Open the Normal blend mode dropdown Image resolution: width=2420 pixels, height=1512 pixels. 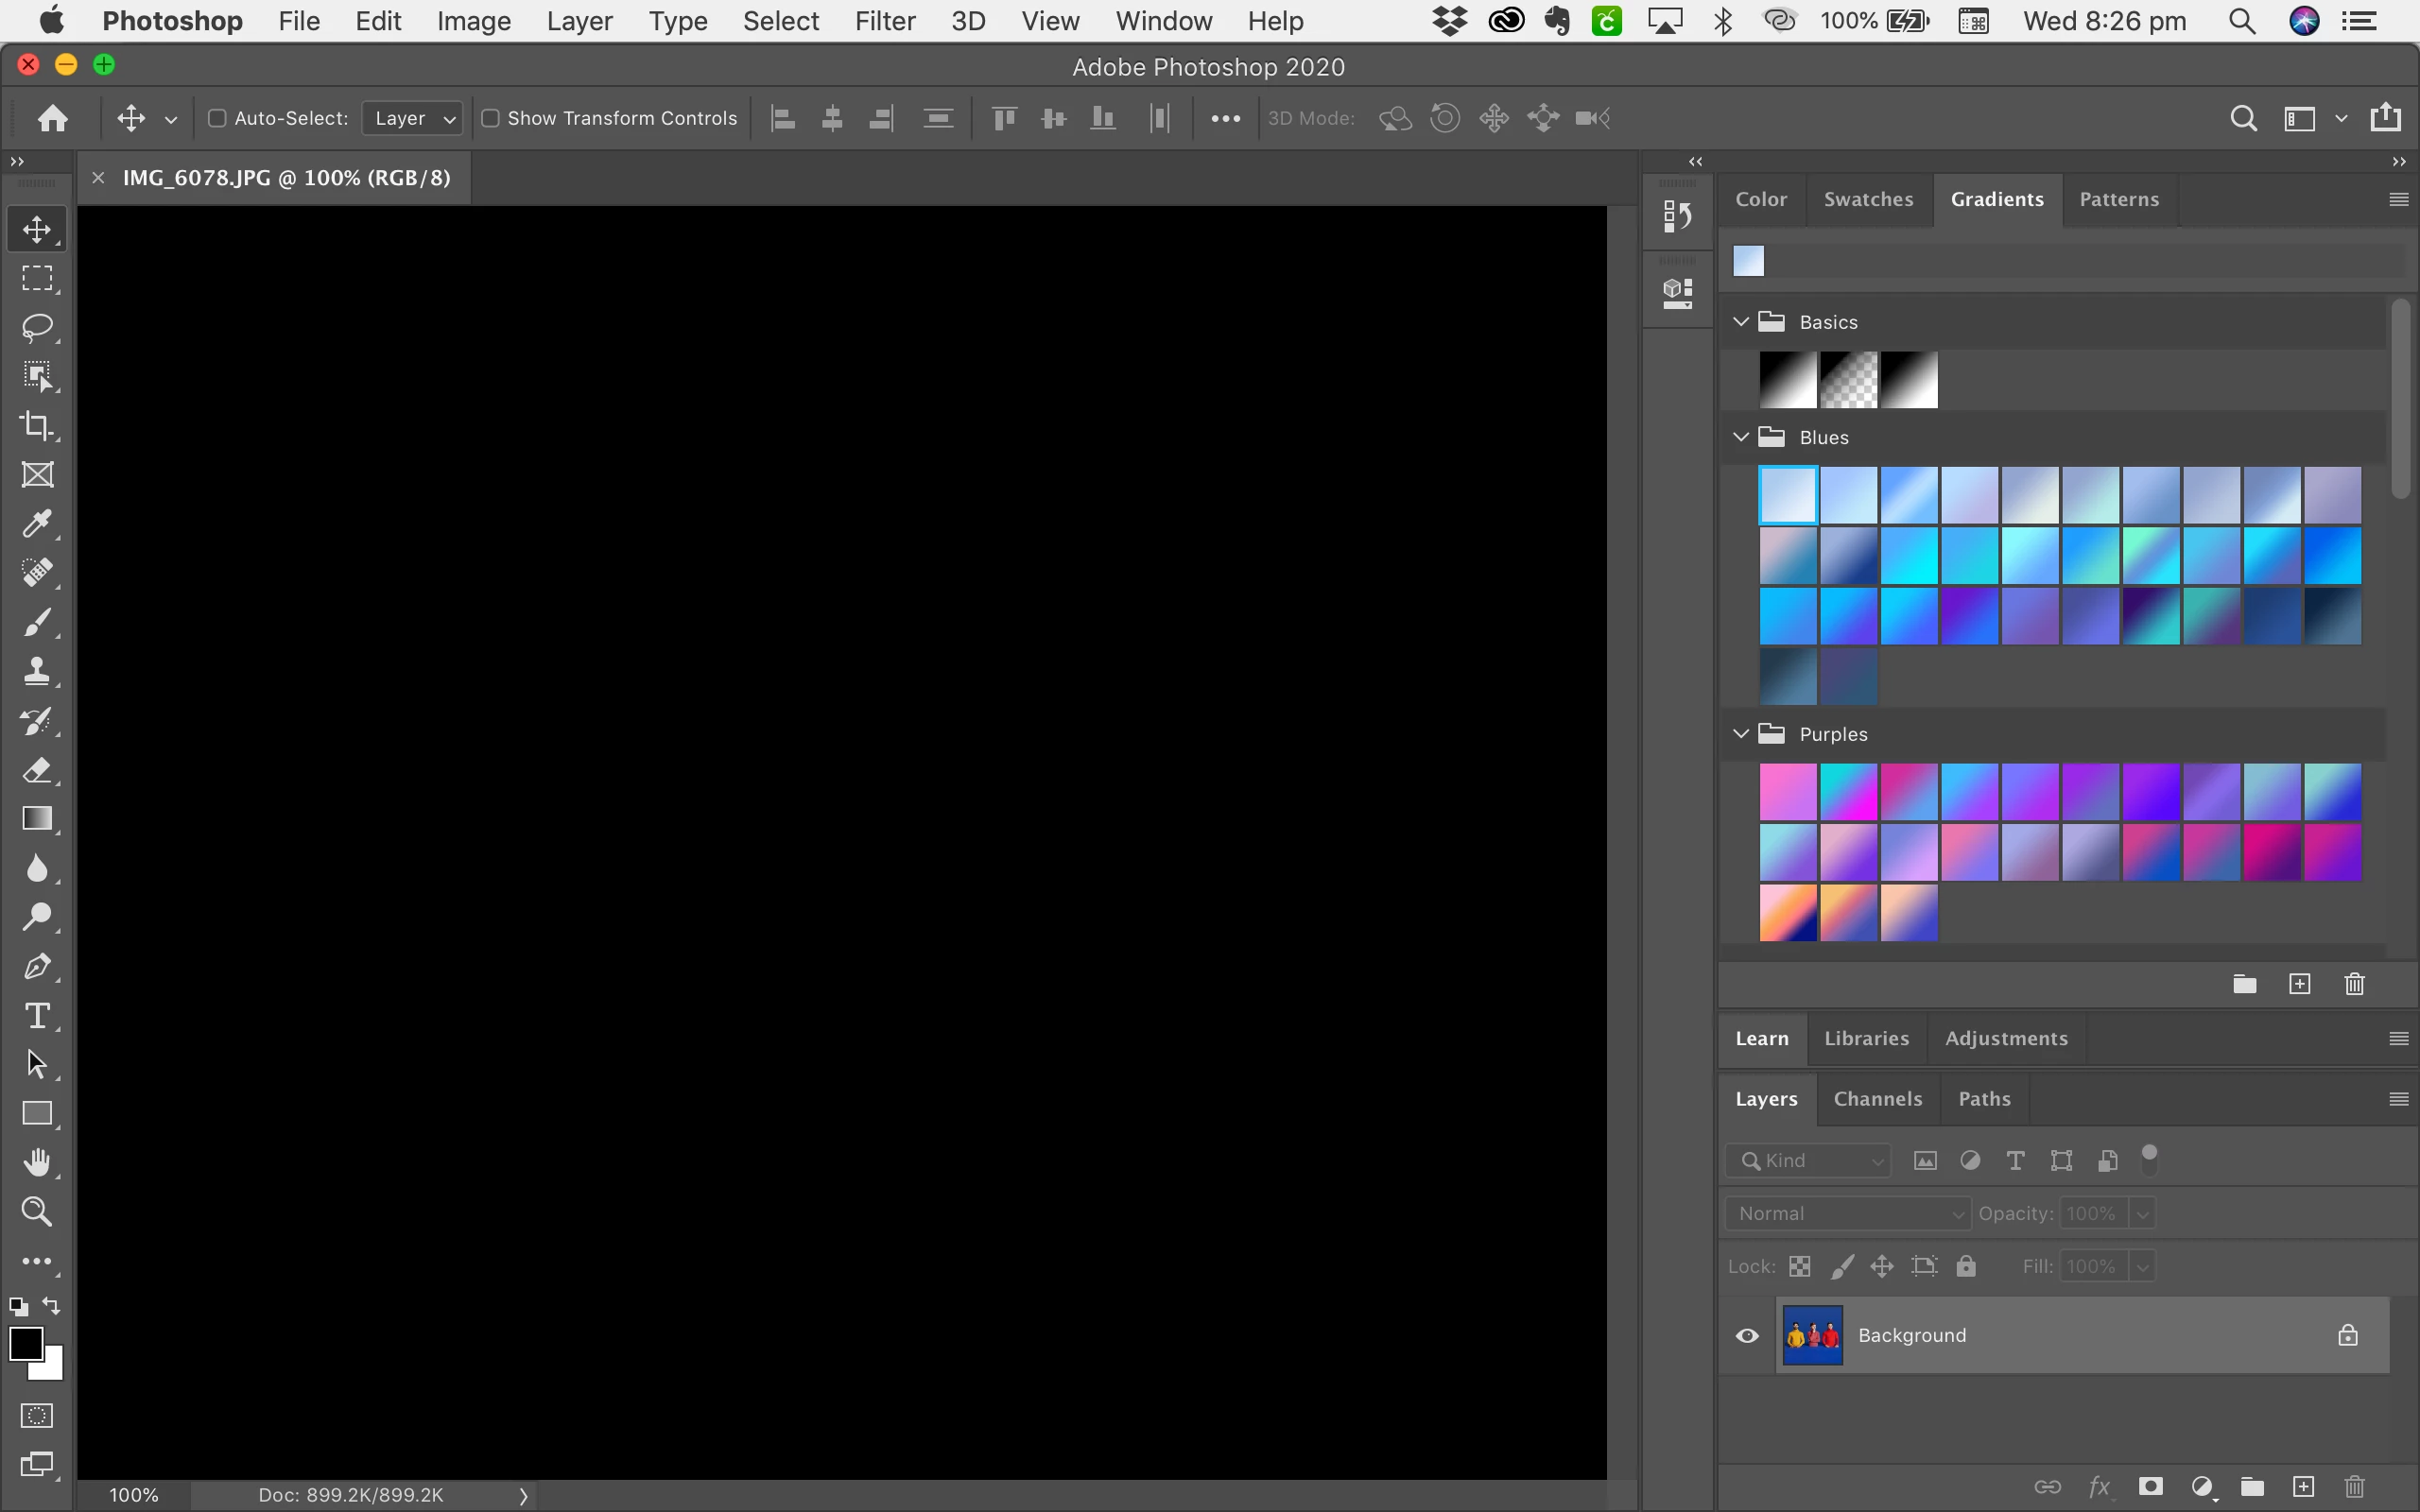point(1847,1213)
